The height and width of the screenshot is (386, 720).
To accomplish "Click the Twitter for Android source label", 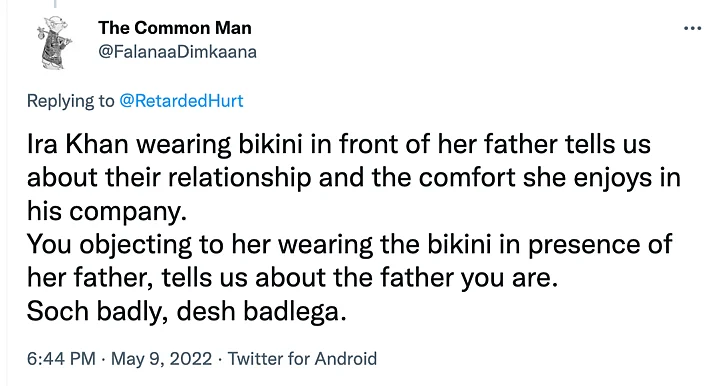I will coord(302,358).
